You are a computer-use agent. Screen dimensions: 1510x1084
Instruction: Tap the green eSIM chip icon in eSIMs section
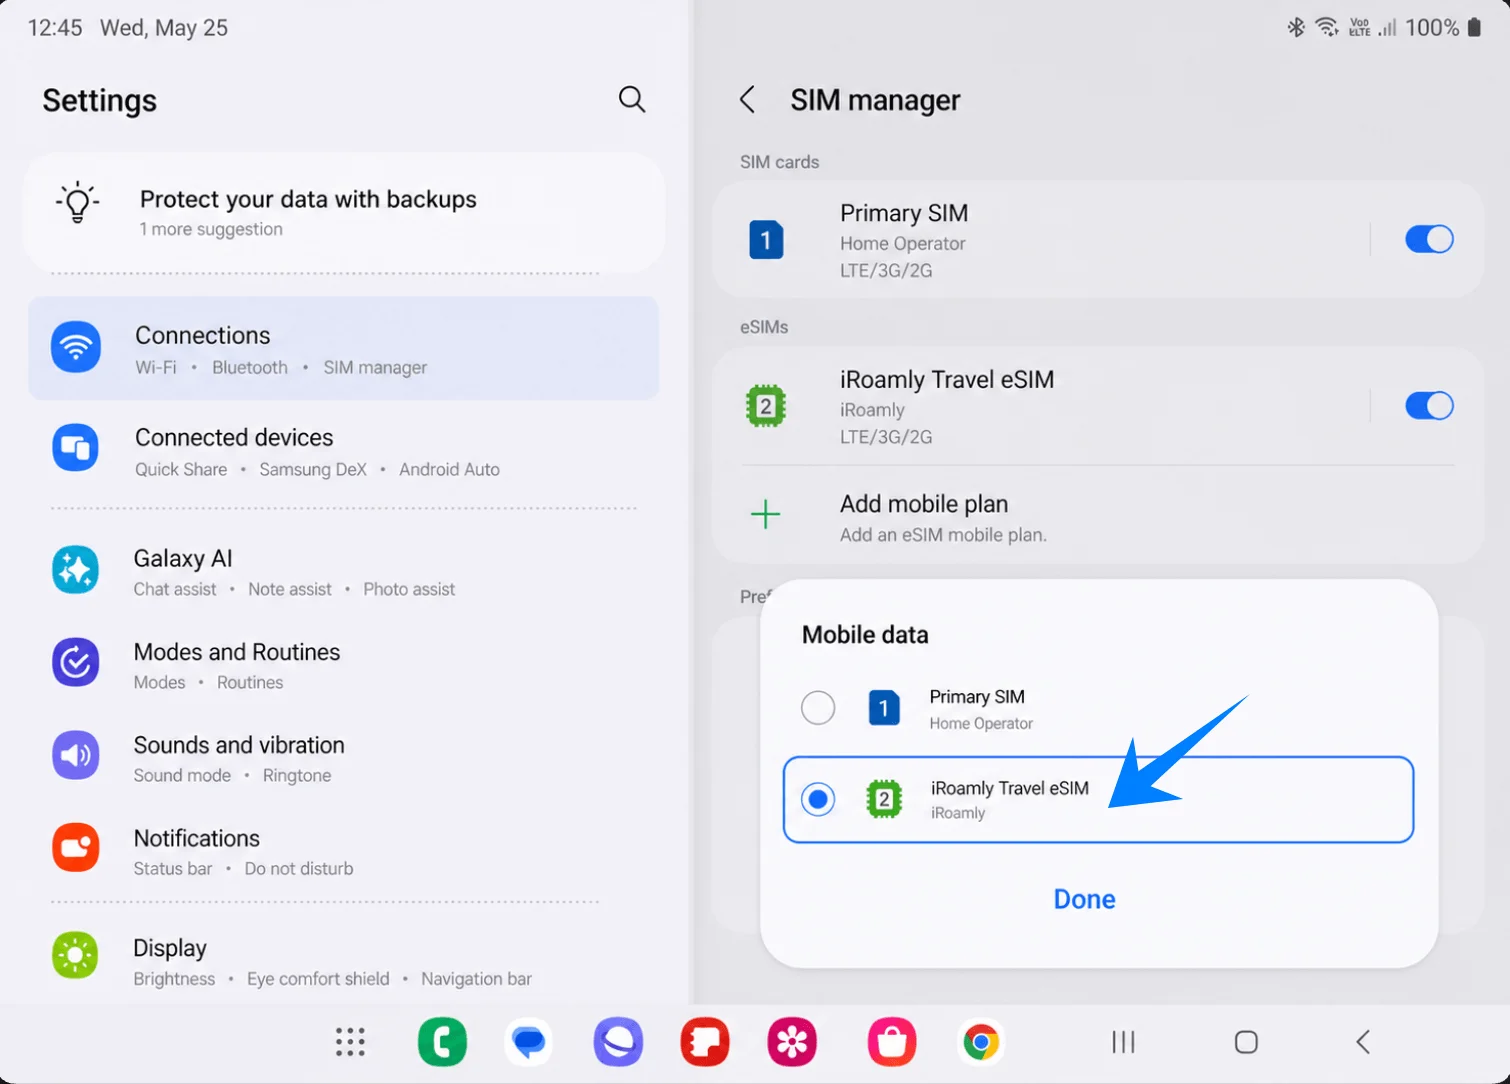coord(766,406)
